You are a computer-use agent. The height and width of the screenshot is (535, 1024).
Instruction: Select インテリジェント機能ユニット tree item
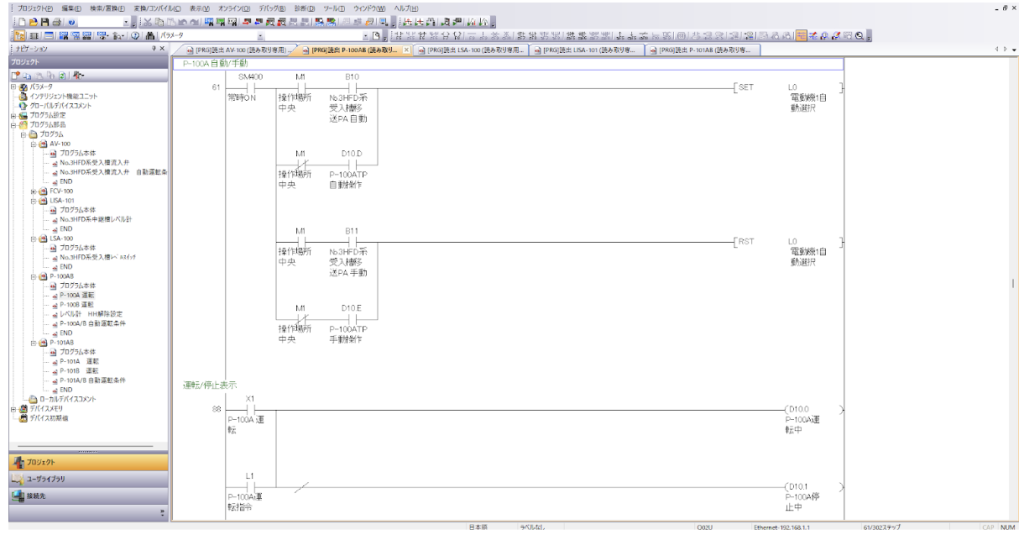[x=63, y=97]
